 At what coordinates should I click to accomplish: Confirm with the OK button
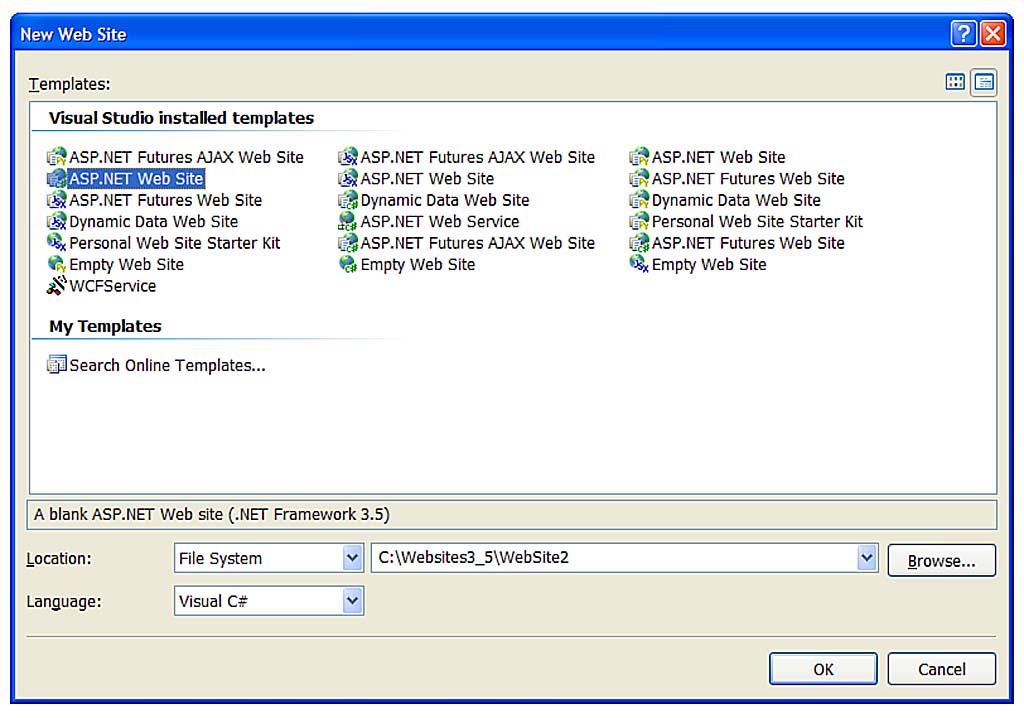pyautogui.click(x=823, y=668)
